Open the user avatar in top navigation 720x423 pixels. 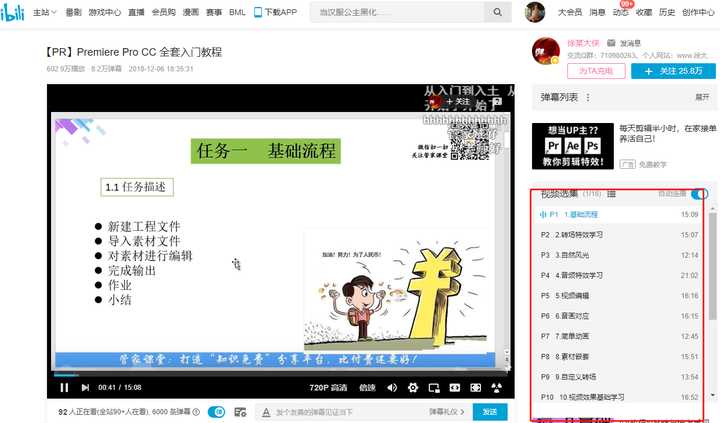pyautogui.click(x=535, y=12)
